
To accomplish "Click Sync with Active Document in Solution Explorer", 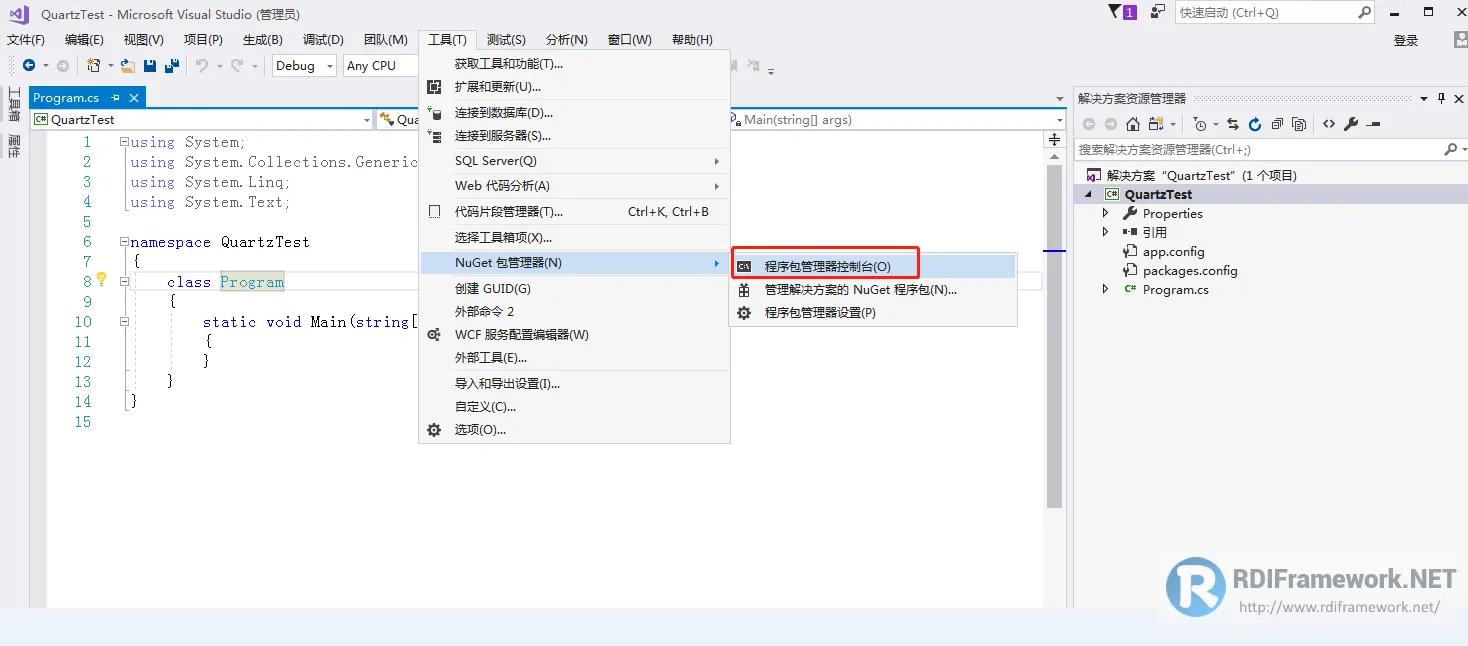I will pos(1233,125).
